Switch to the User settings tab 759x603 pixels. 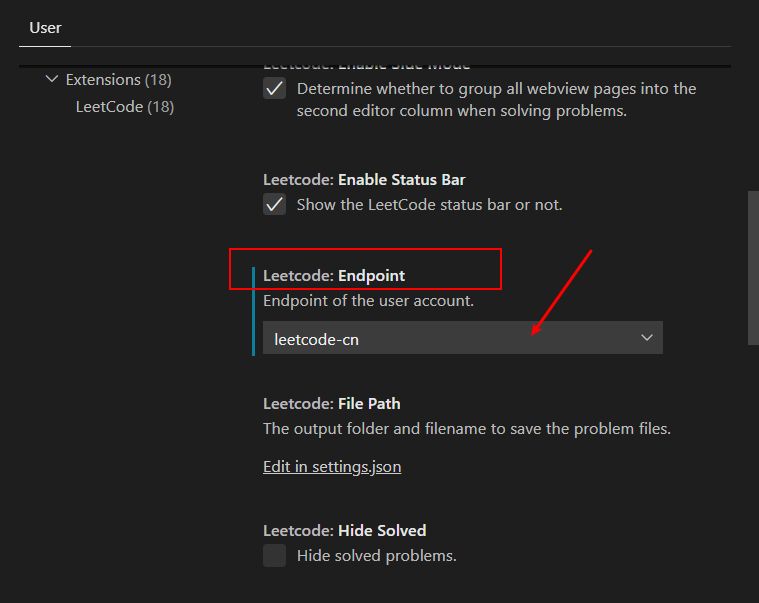(x=45, y=28)
